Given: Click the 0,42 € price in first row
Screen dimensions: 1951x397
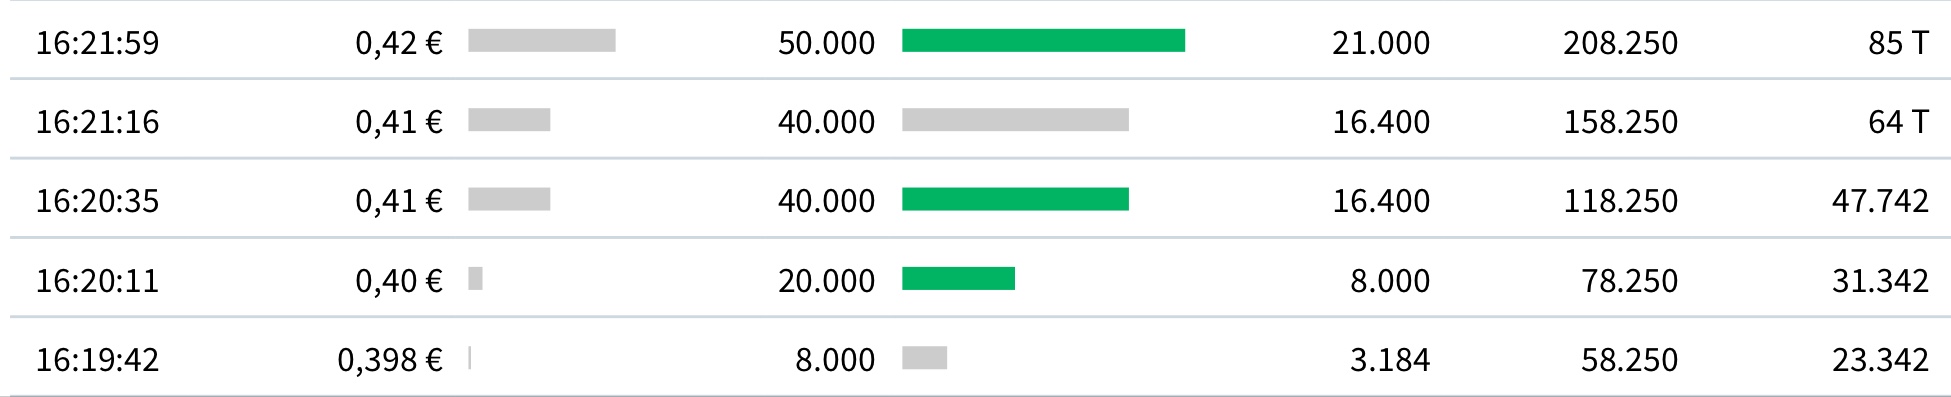Looking at the screenshot, I should click(399, 43).
